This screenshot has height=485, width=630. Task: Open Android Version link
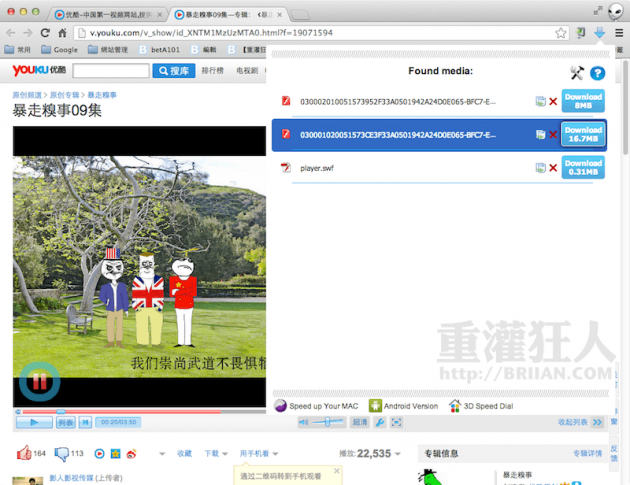click(x=403, y=406)
